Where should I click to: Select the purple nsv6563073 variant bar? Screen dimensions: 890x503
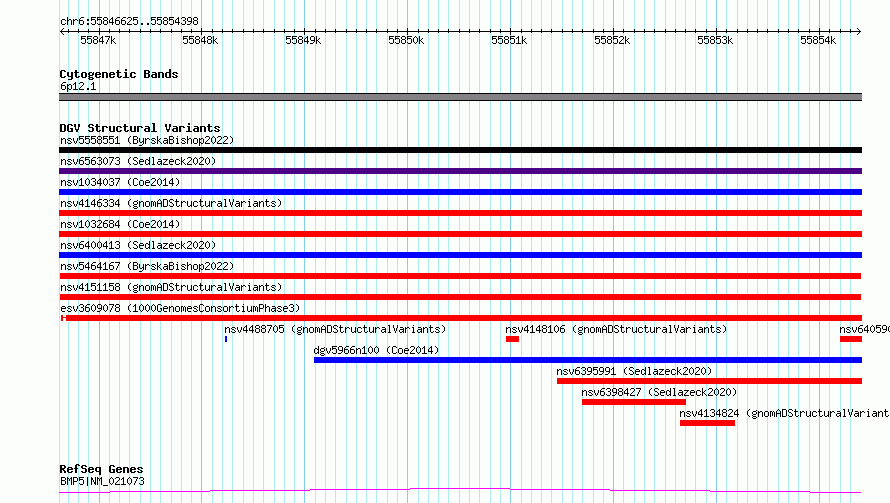(x=460, y=171)
